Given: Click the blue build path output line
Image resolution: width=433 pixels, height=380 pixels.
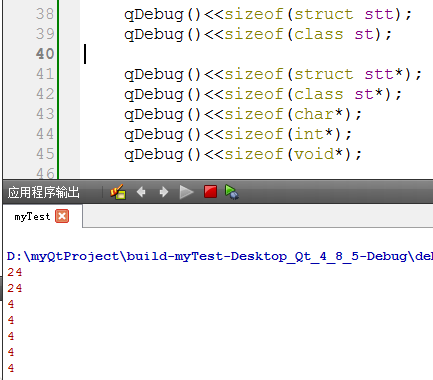Looking at the screenshot, I should pos(220,256).
